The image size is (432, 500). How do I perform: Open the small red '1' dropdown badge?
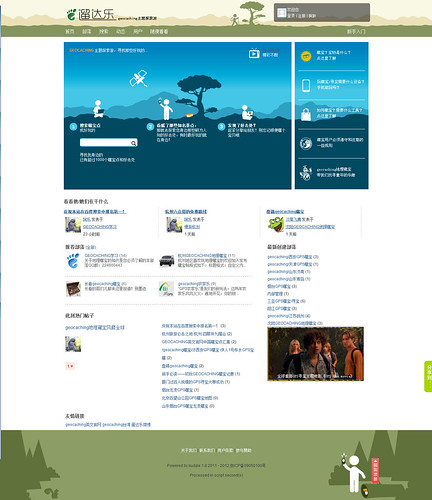pyautogui.click(x=70, y=366)
